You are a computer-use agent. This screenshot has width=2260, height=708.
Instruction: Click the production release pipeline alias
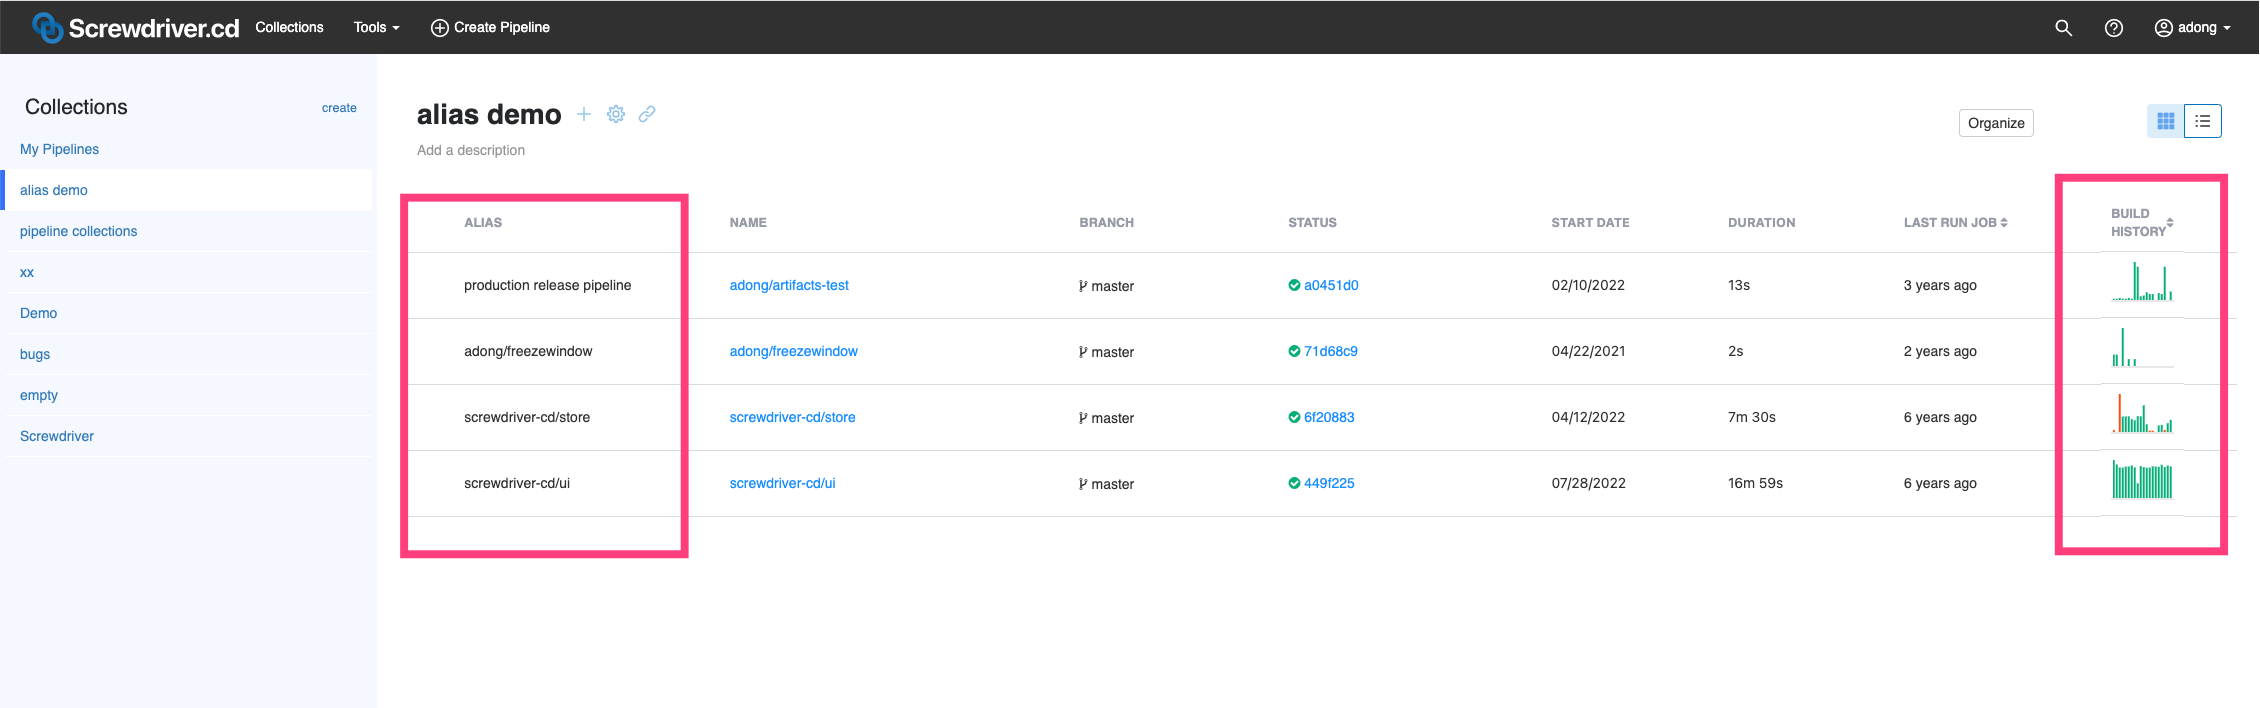547,285
